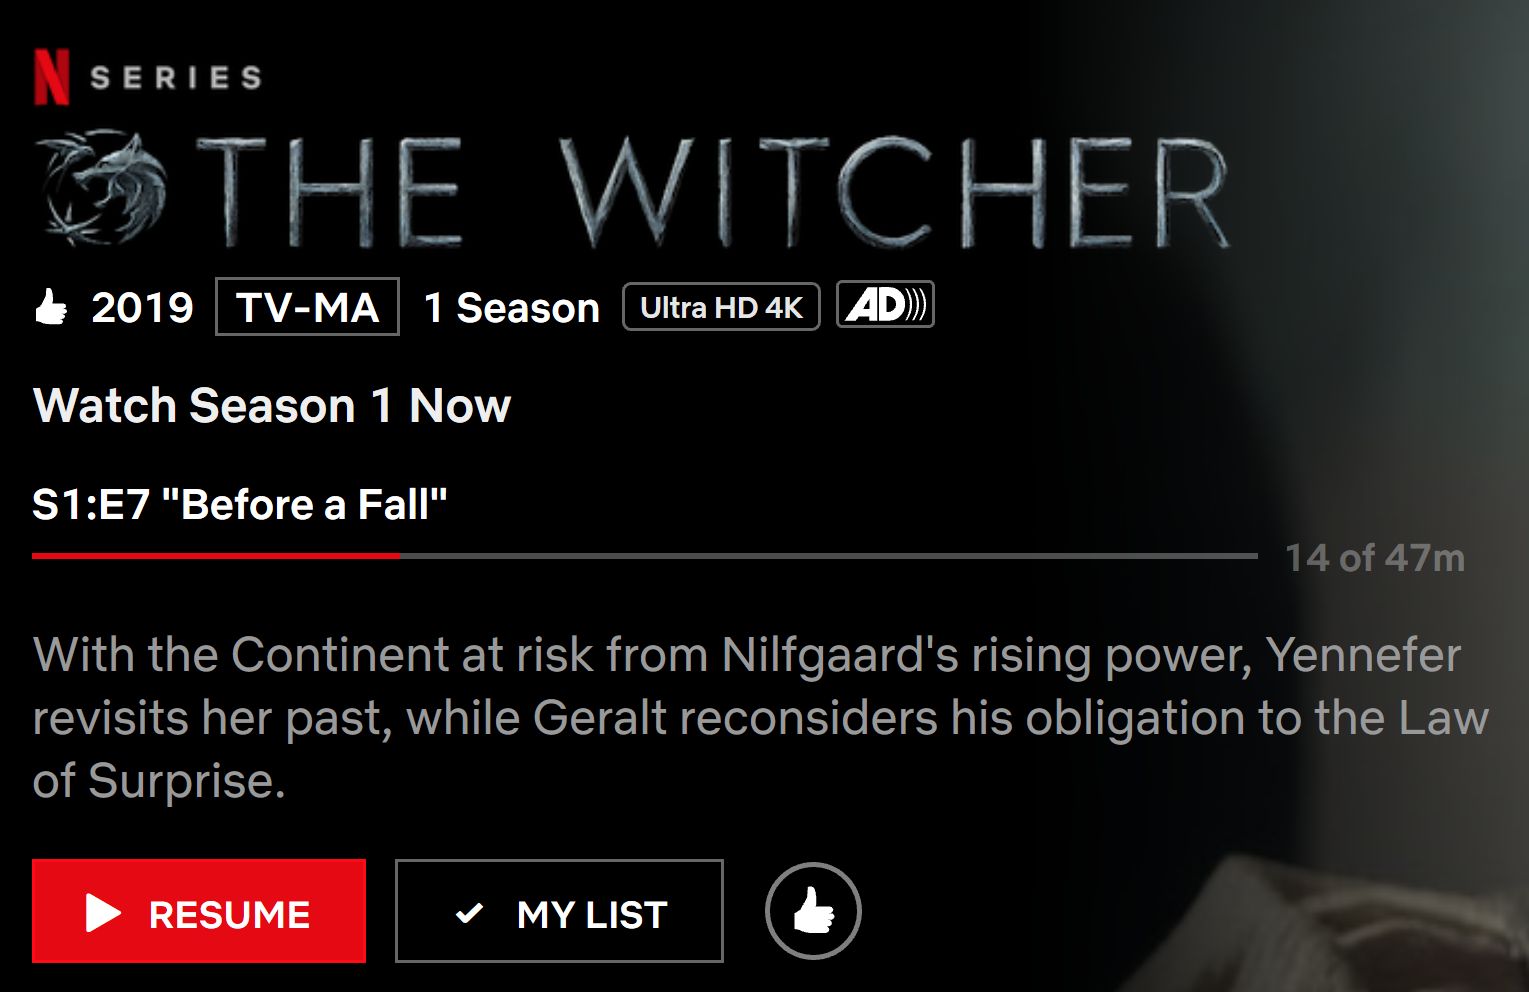The image size is (1529, 992).
Task: Click the 14 of 47m time indicator
Action: pyautogui.click(x=1375, y=558)
